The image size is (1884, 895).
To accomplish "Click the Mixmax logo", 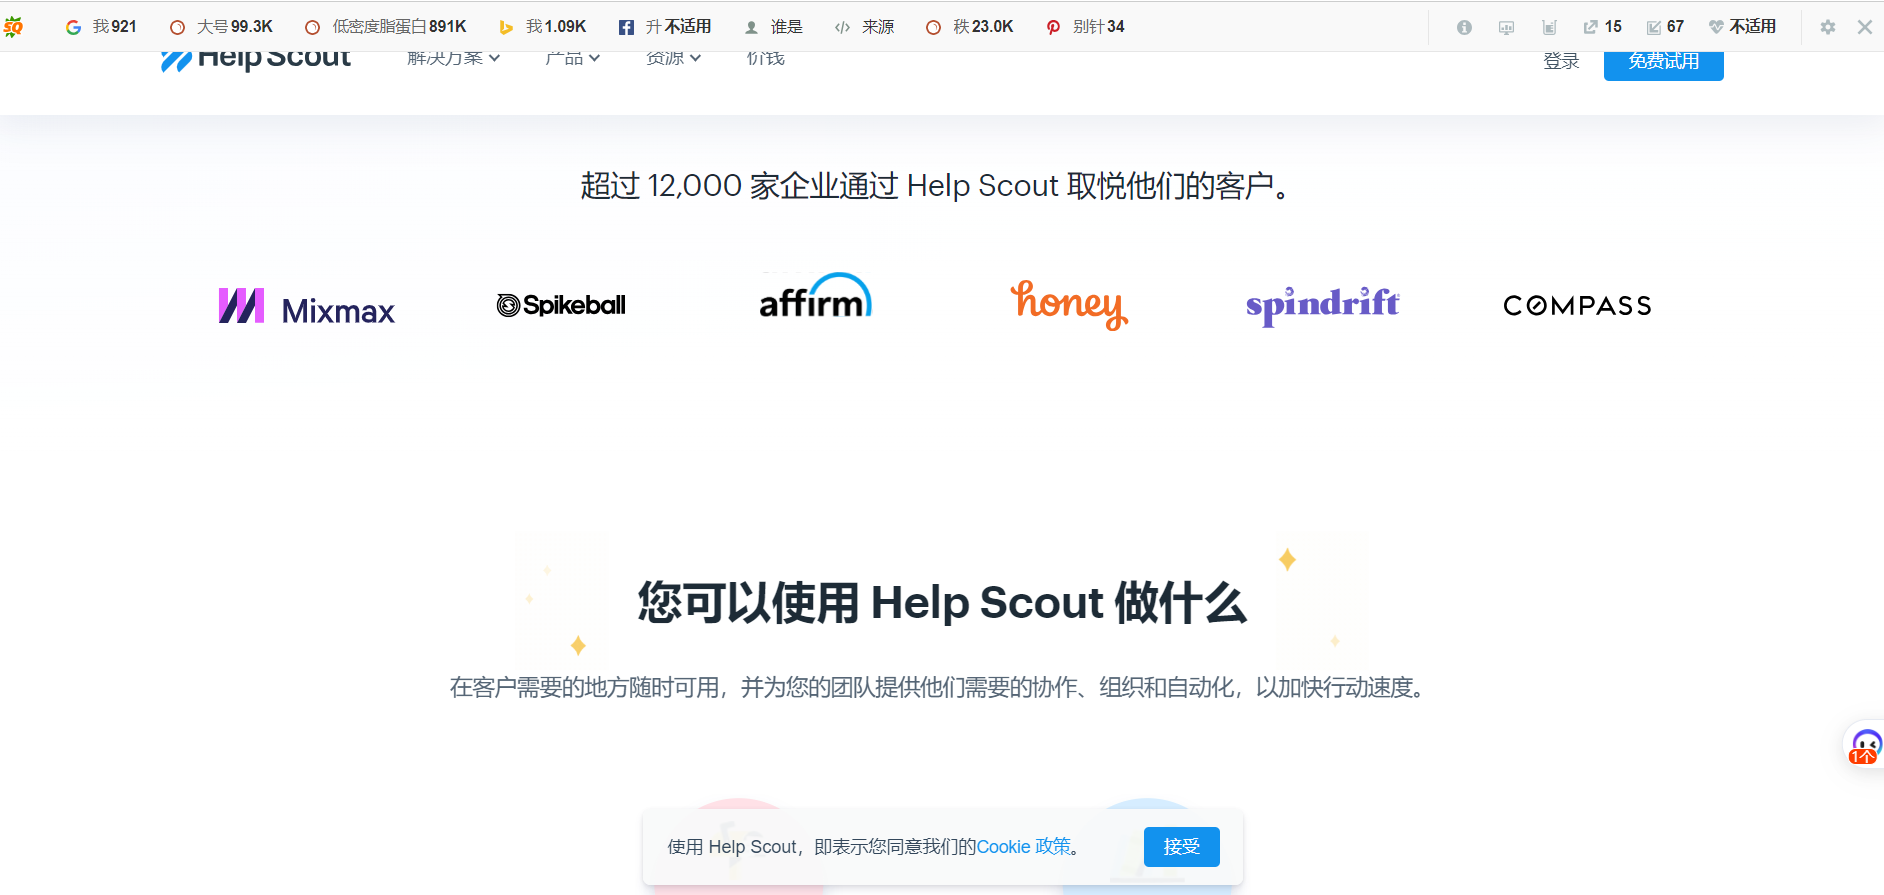I will (x=307, y=307).
